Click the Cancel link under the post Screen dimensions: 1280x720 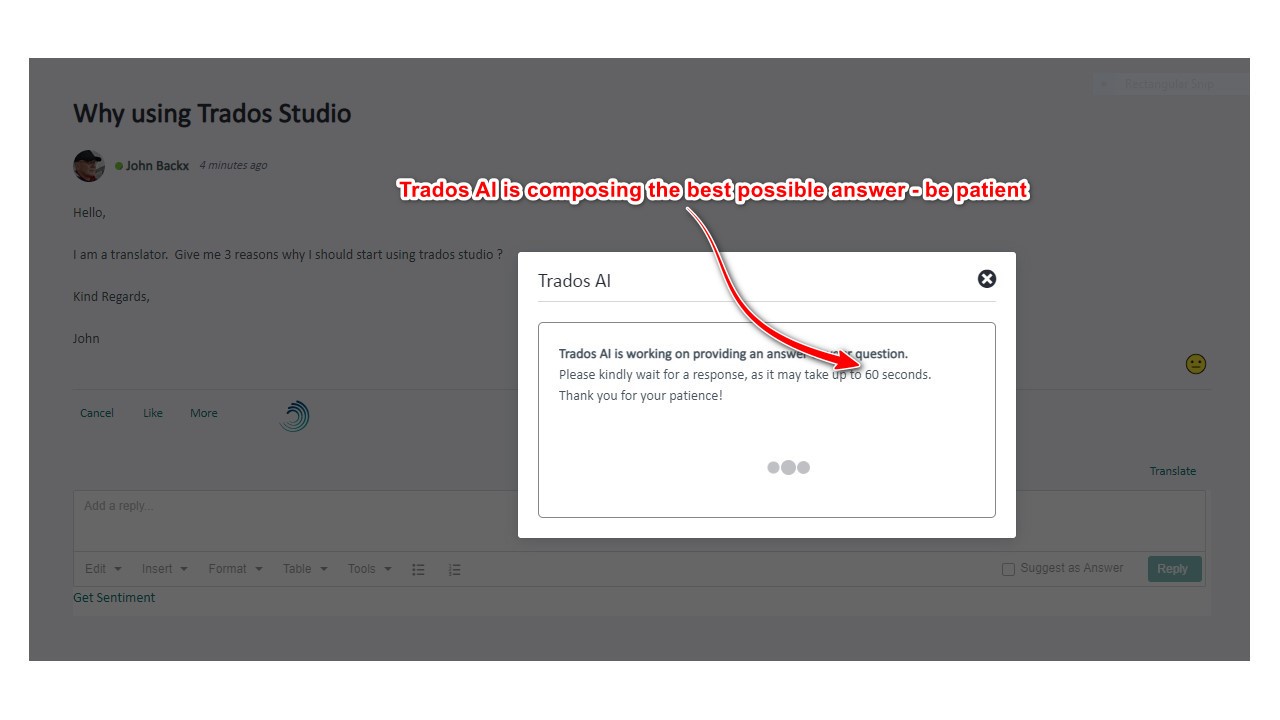pyautogui.click(x=97, y=413)
